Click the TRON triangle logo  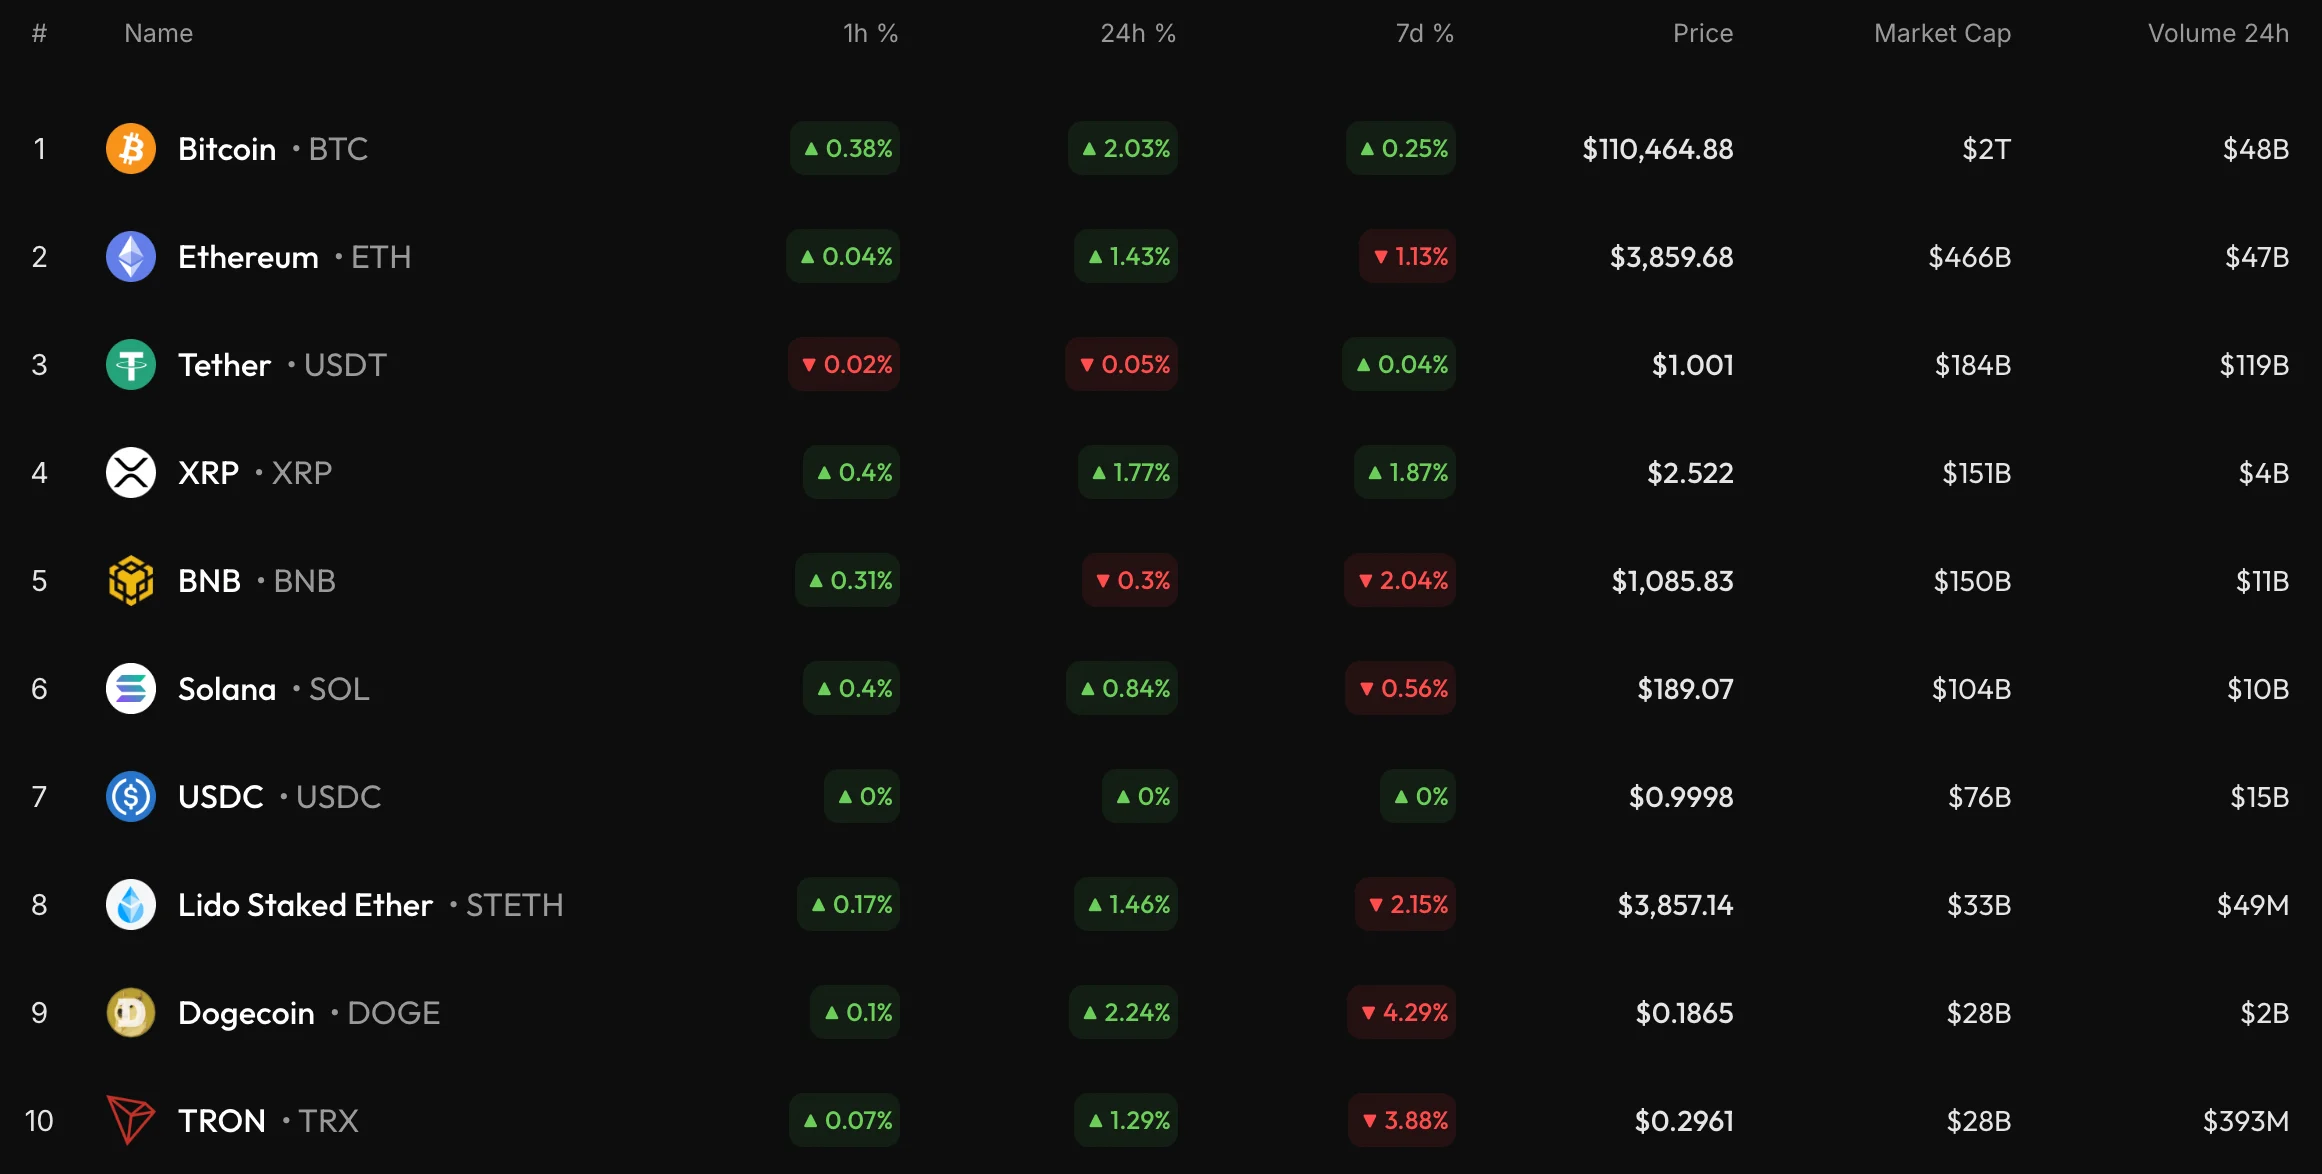click(131, 1120)
